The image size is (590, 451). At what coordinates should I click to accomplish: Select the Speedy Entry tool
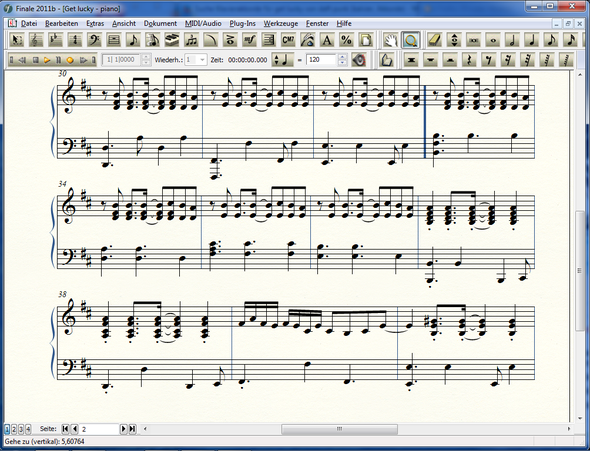click(152, 39)
